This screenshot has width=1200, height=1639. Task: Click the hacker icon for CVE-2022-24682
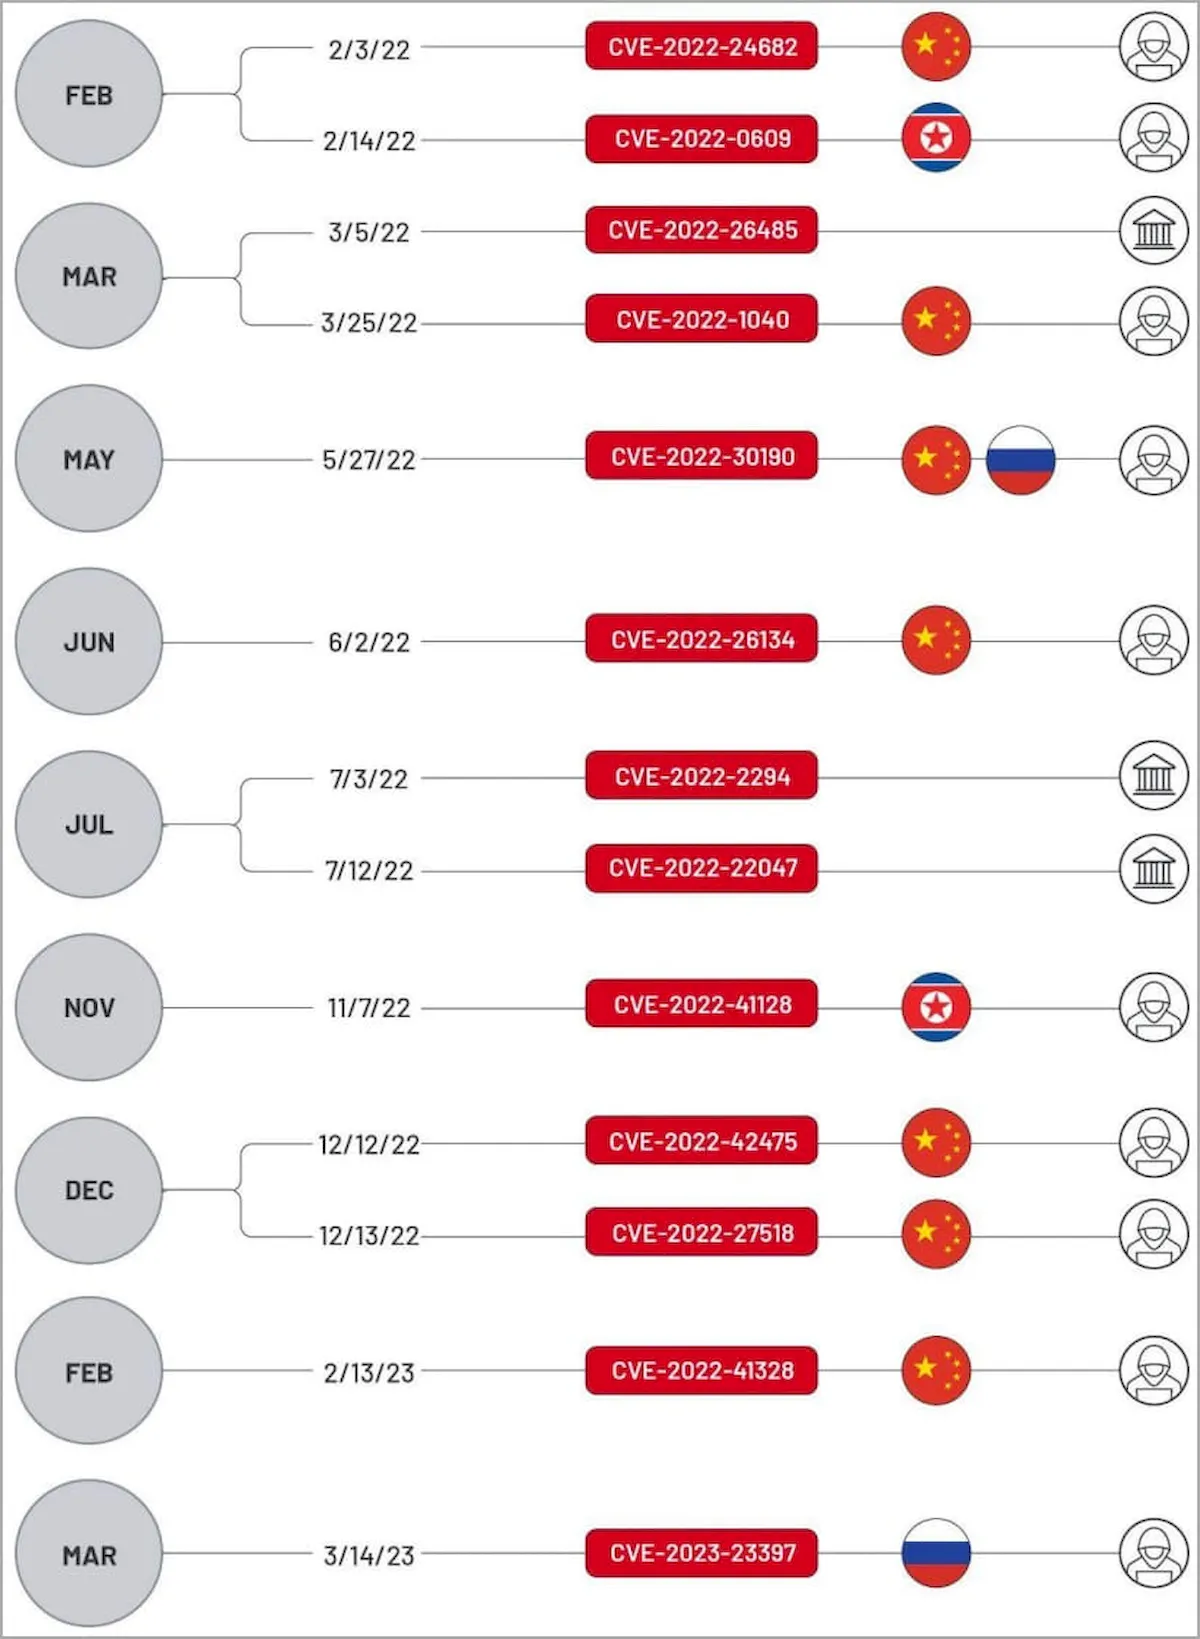(x=1153, y=47)
